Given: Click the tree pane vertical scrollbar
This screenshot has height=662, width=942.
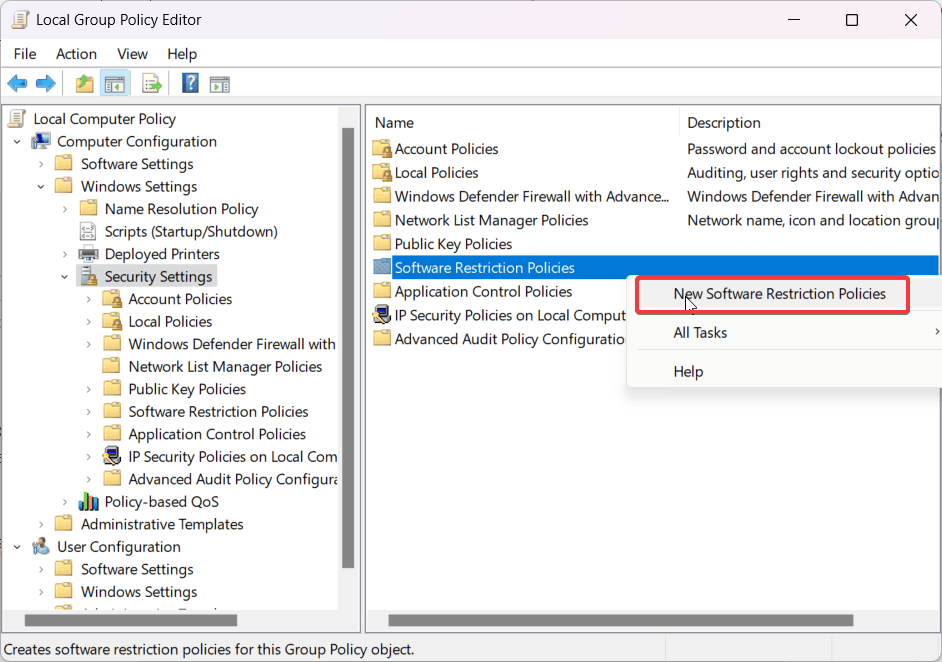Looking at the screenshot, I should tap(348, 348).
